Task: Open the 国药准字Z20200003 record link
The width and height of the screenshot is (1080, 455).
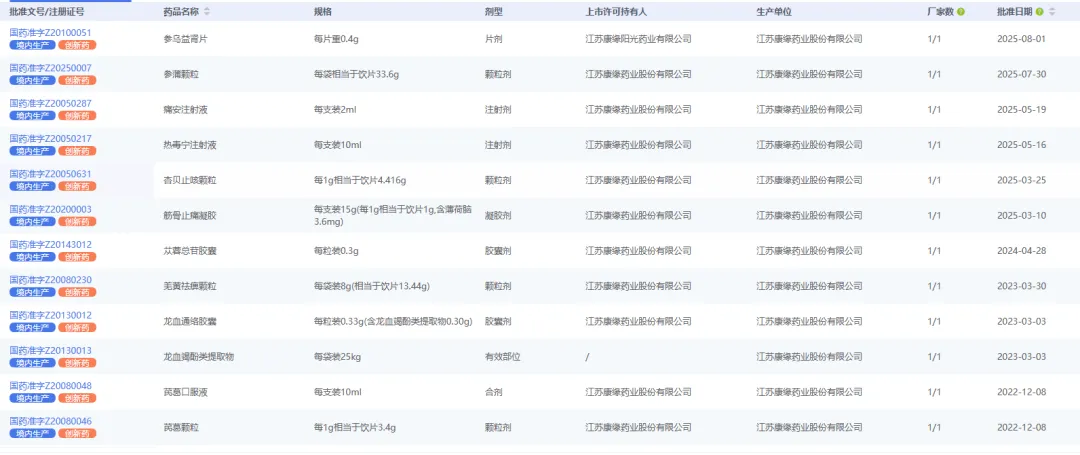Action: [x=50, y=209]
